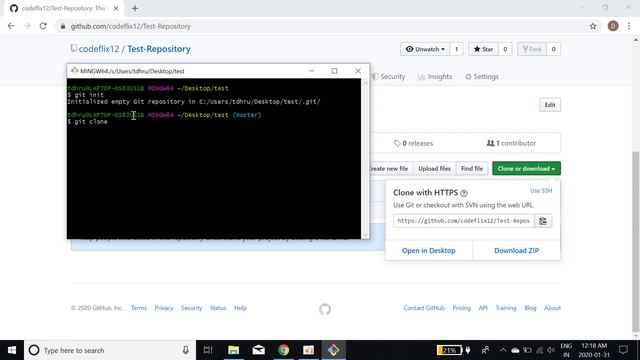Screen dimensions: 640x360
Task: Open the Windows Start menu
Action: click(x=12, y=350)
